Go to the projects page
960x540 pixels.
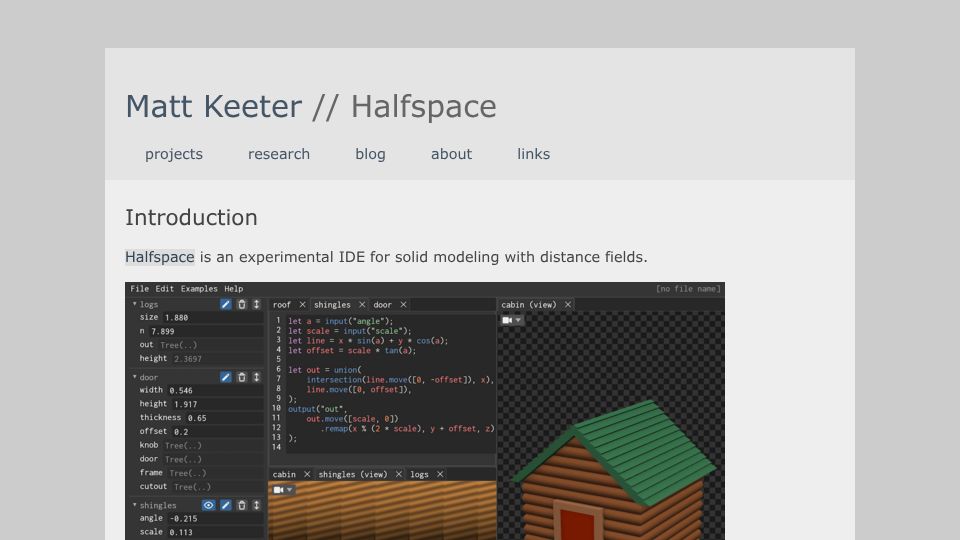pyautogui.click(x=174, y=154)
